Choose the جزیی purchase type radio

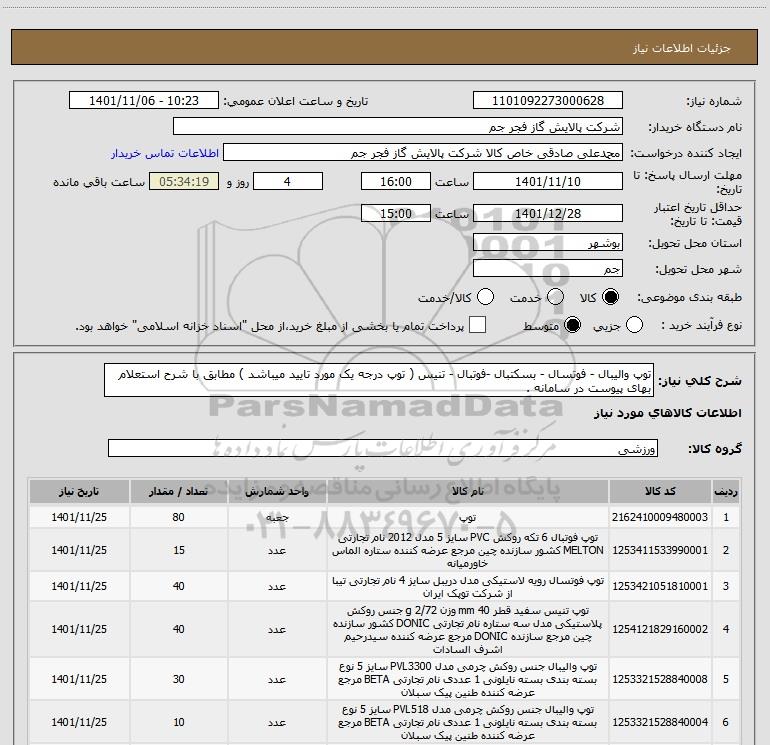pos(634,325)
